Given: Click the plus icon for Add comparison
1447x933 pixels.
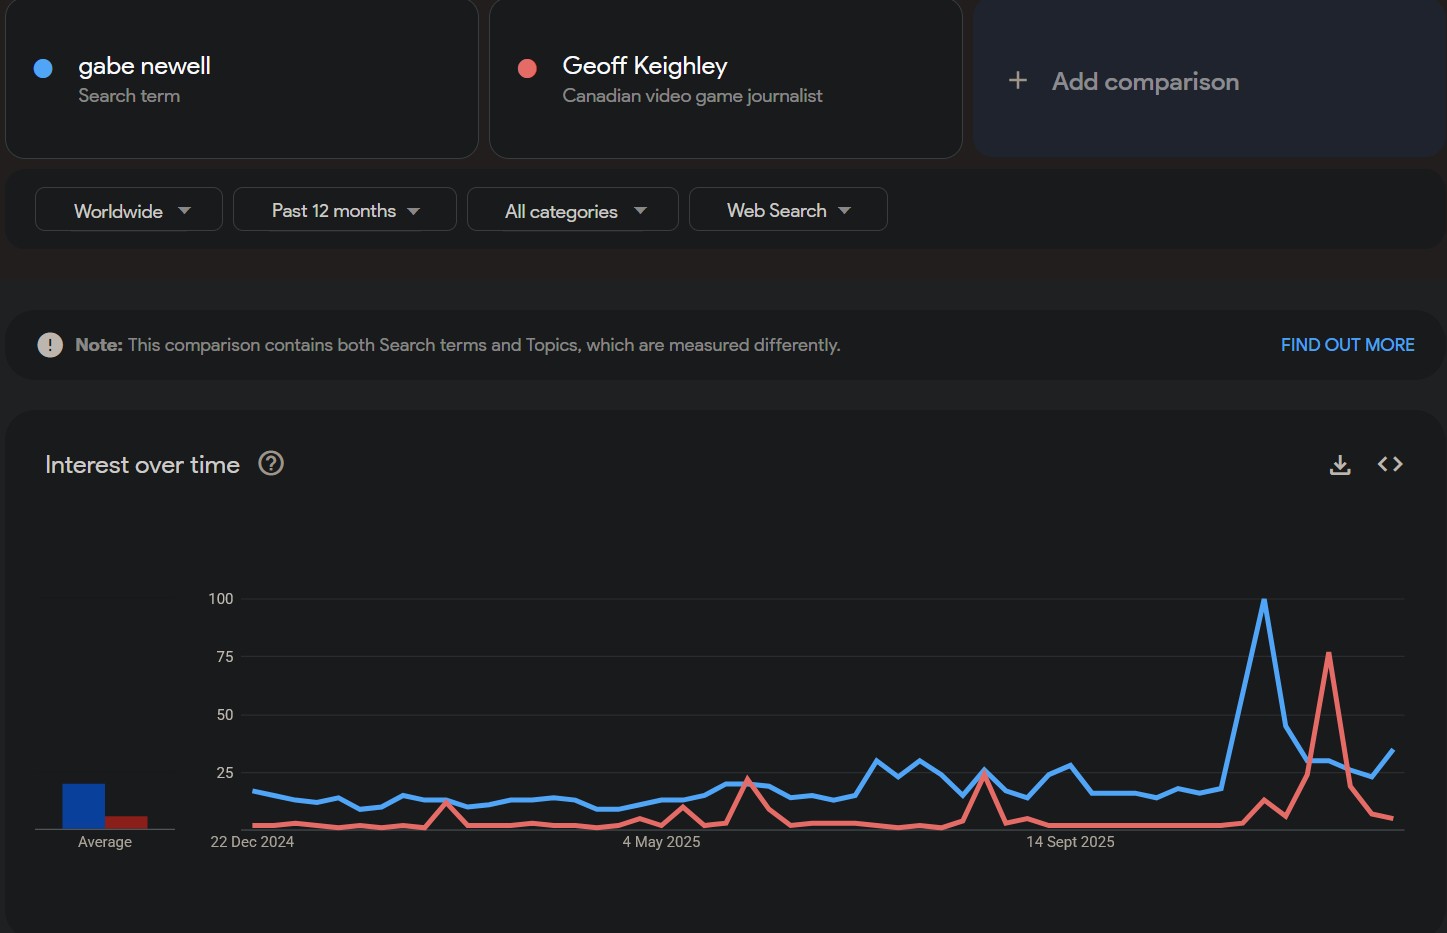Looking at the screenshot, I should 1018,81.
